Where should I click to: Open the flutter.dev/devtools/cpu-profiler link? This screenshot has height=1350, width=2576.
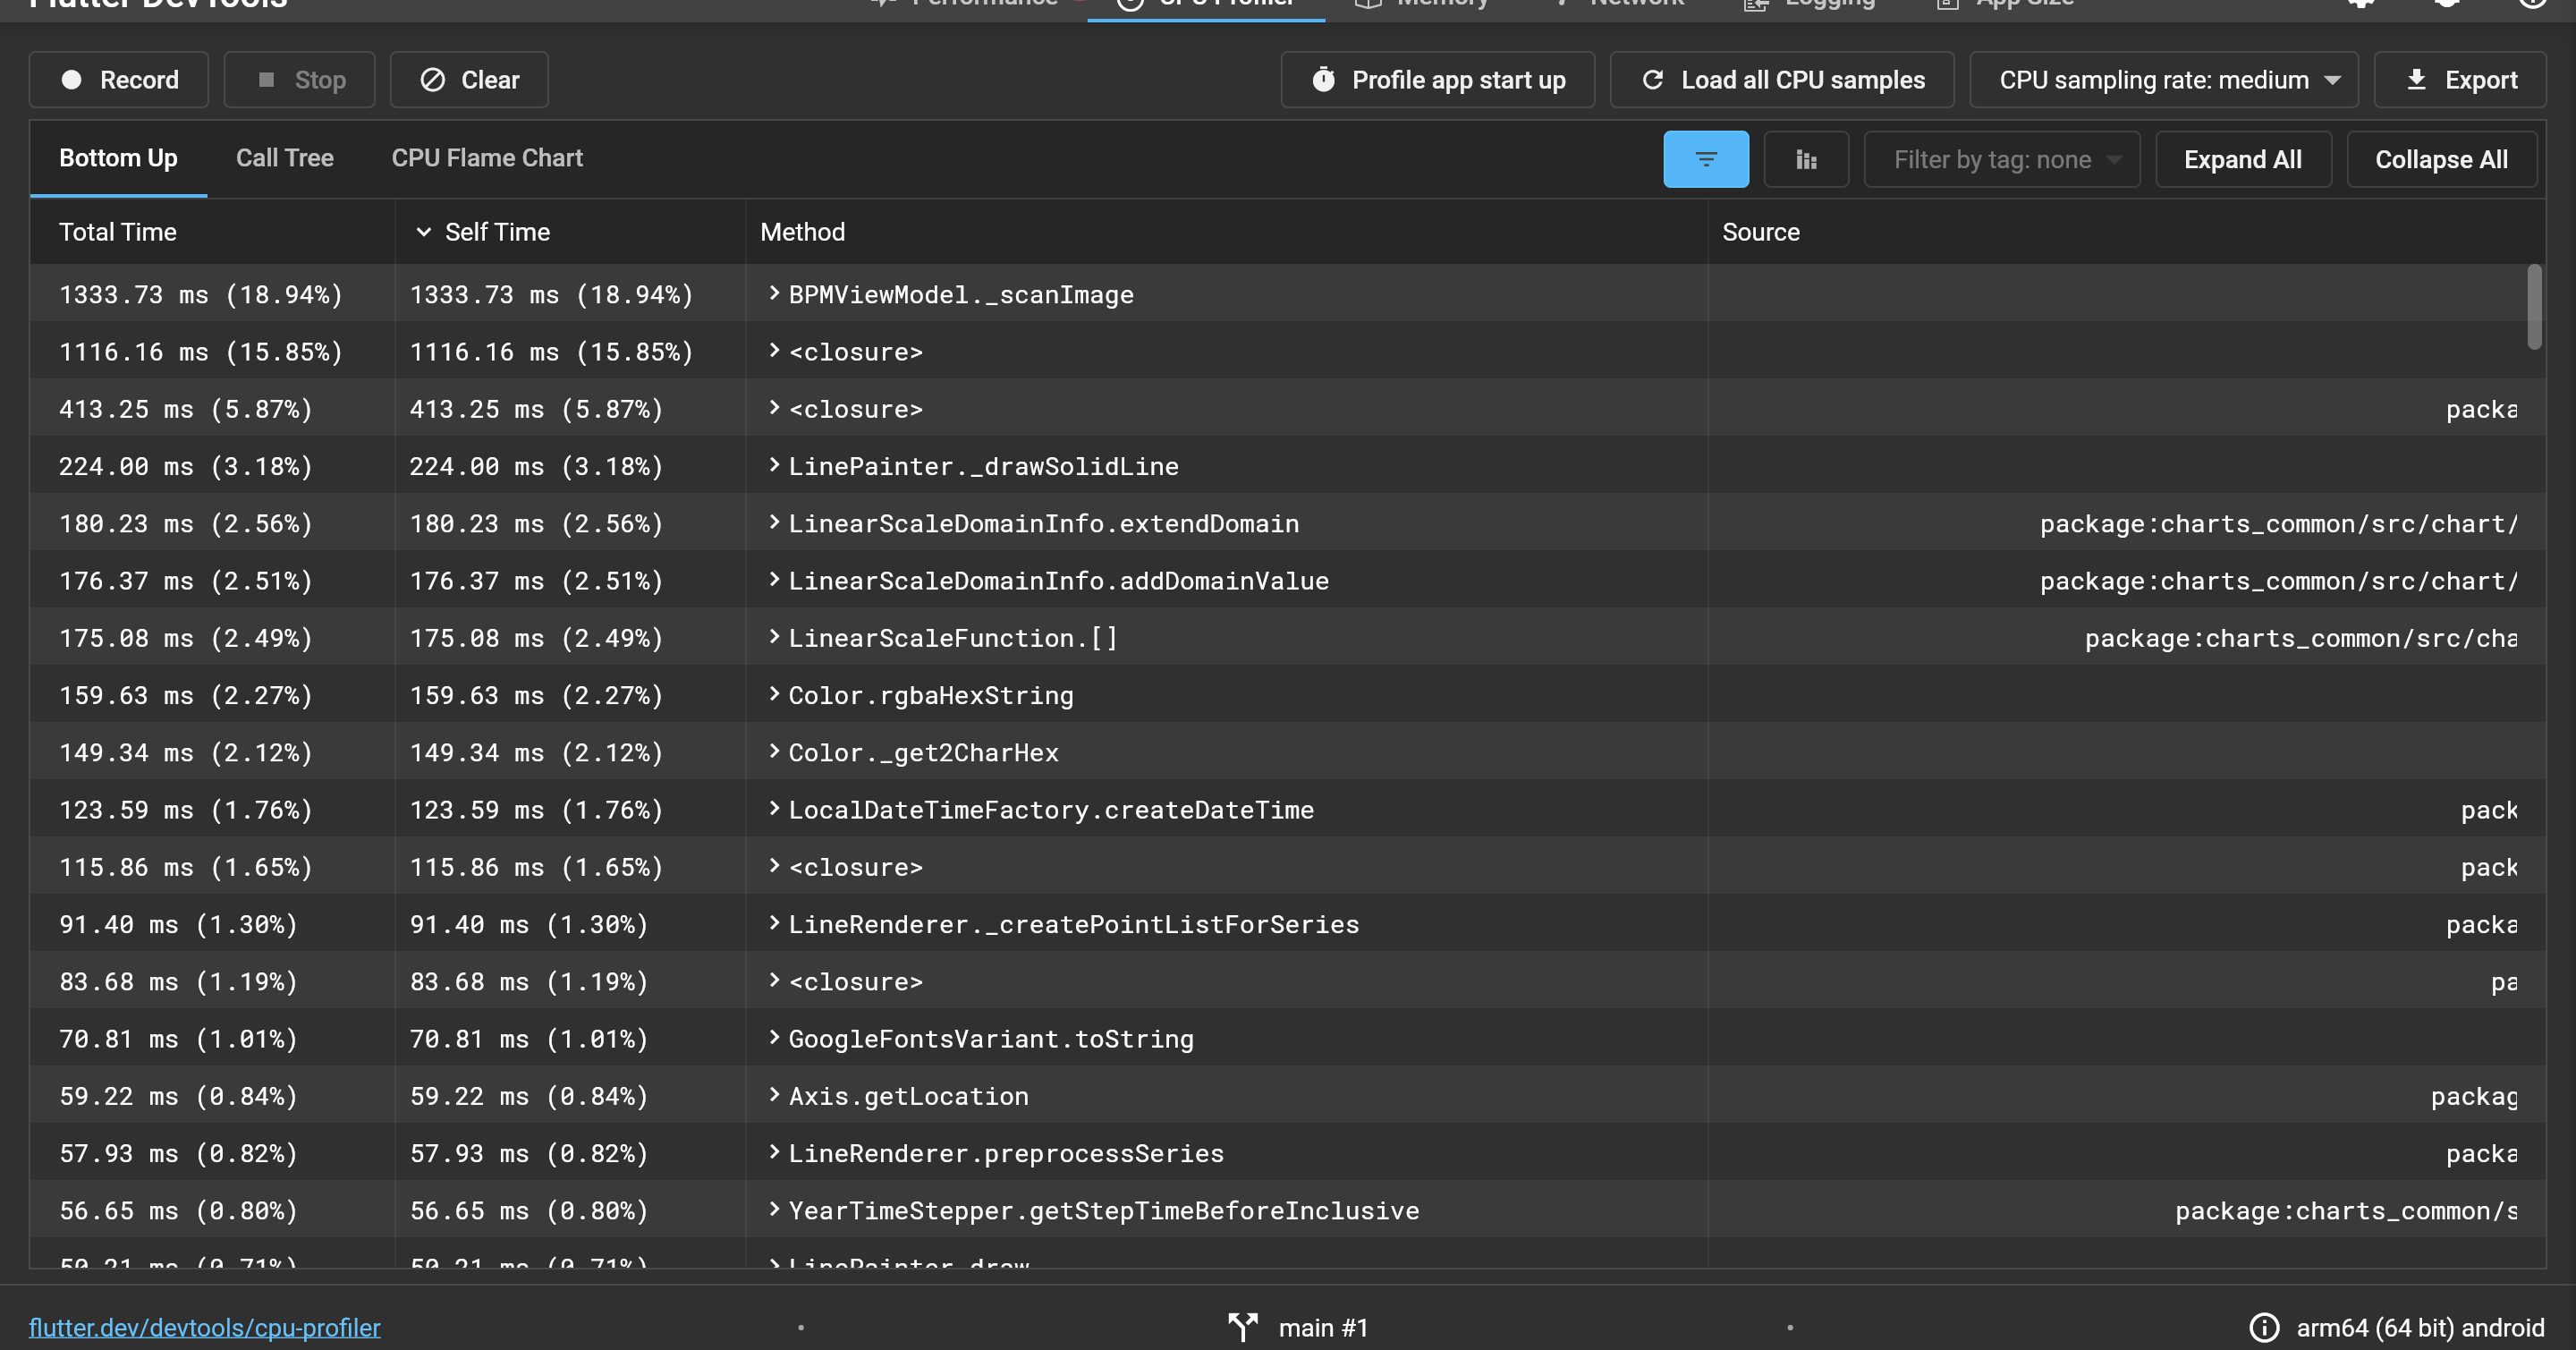point(205,1327)
